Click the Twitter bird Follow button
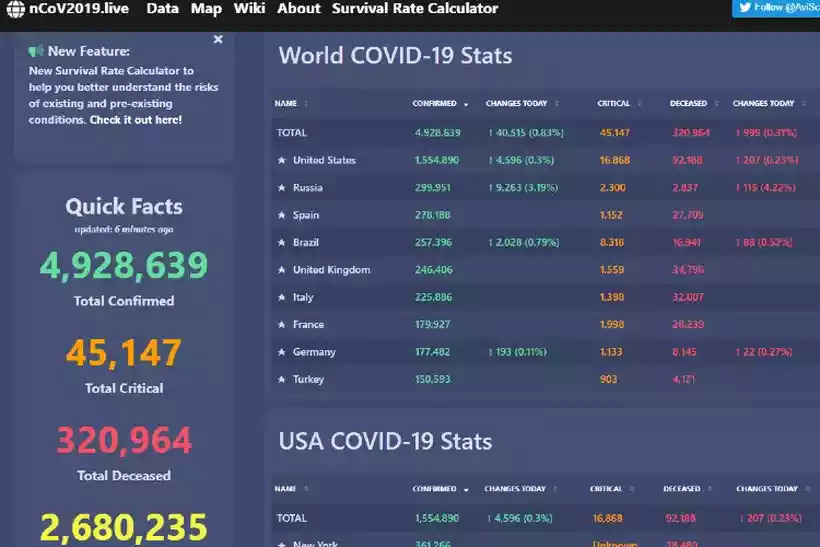The width and height of the screenshot is (820, 547). [776, 8]
